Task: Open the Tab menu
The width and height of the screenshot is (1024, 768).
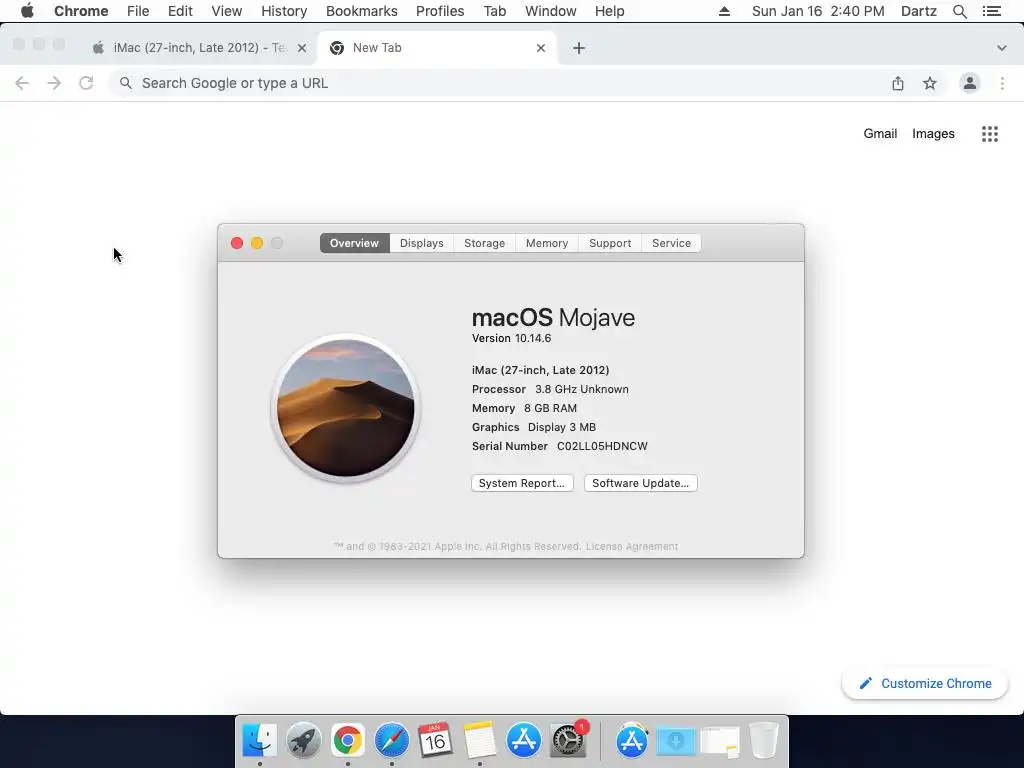Action: click(494, 11)
